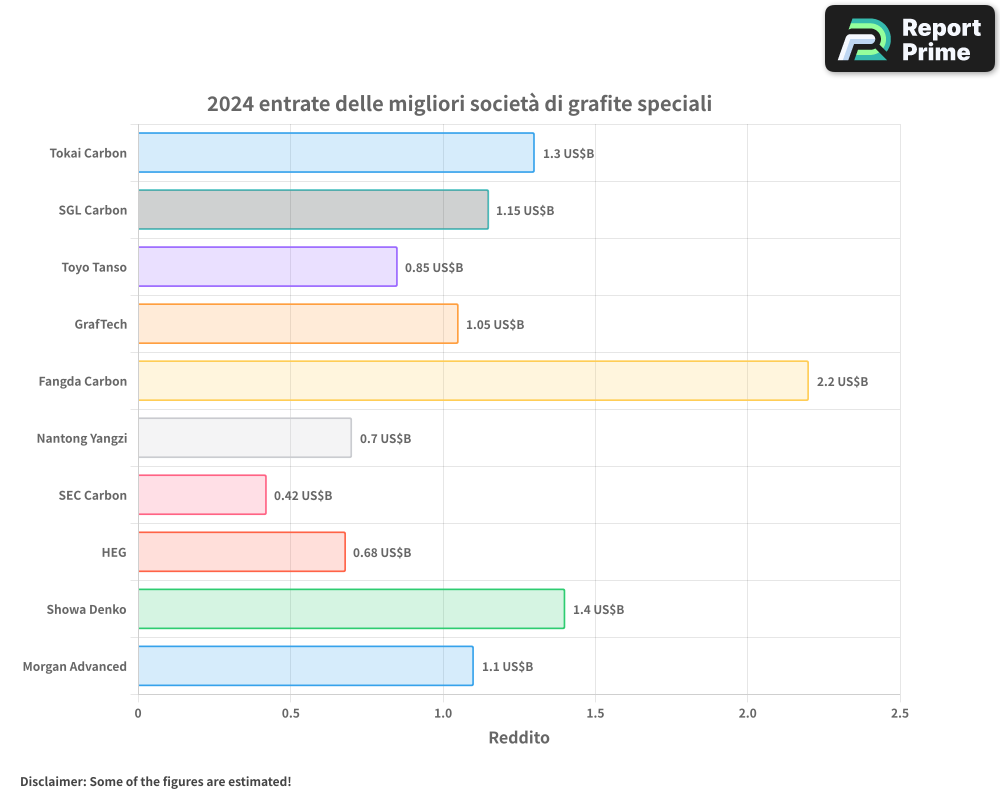The image size is (1000, 800).
Task: Select the Nantong Yangzi bar
Action: coord(244,438)
